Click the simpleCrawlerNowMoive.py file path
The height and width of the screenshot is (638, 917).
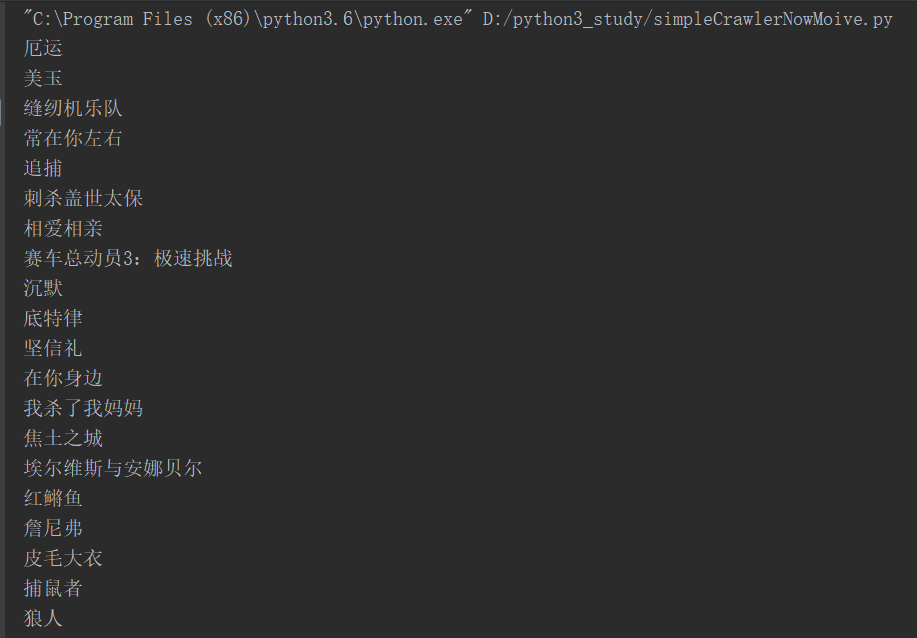pos(688,19)
